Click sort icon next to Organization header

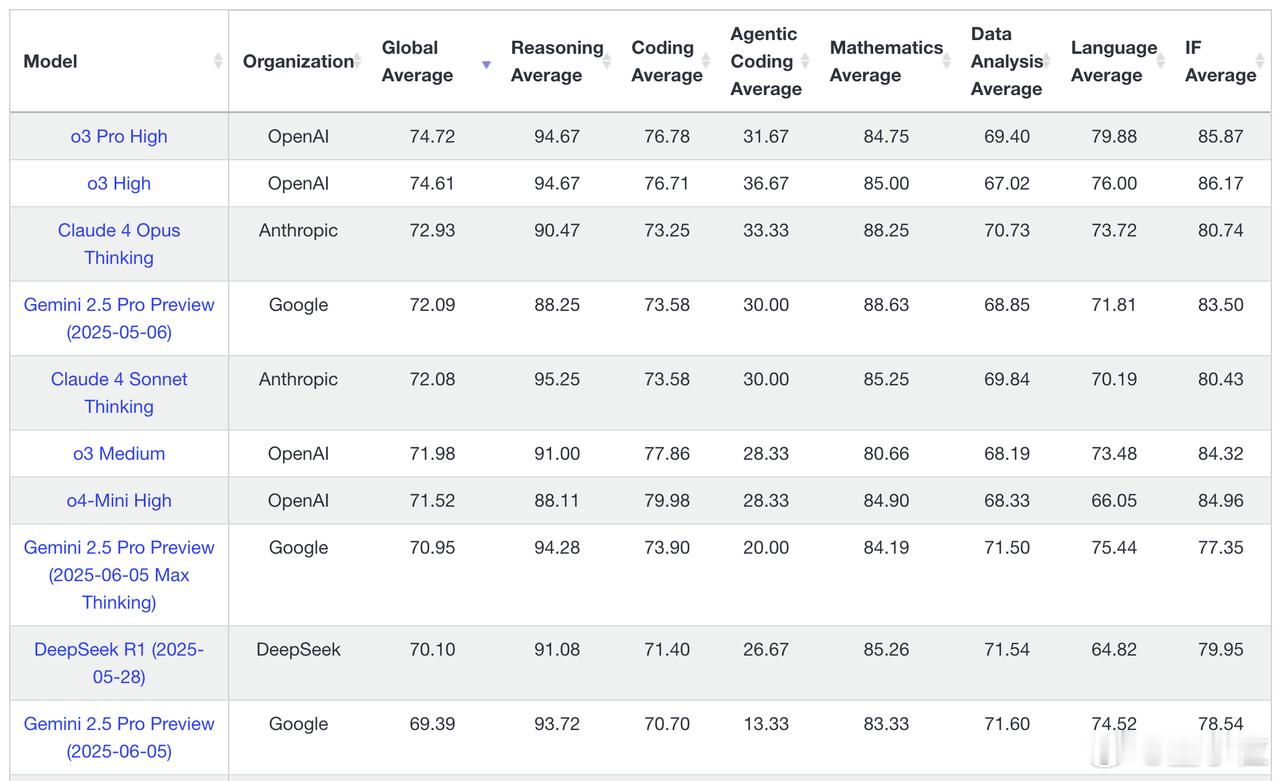[x=357, y=61]
